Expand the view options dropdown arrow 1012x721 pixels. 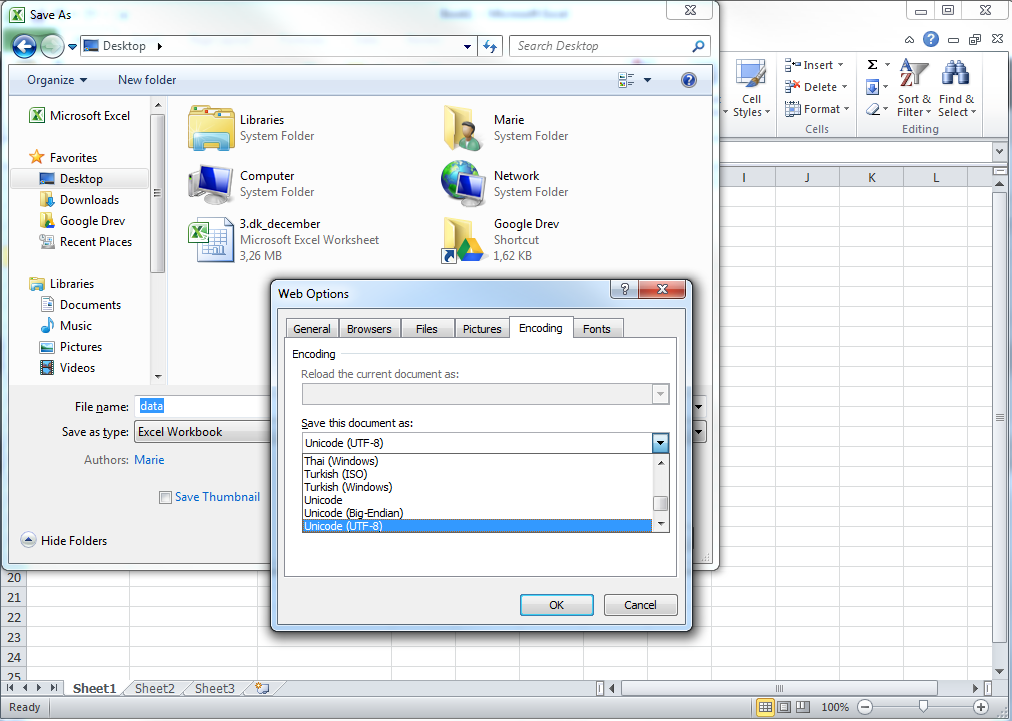click(x=647, y=80)
